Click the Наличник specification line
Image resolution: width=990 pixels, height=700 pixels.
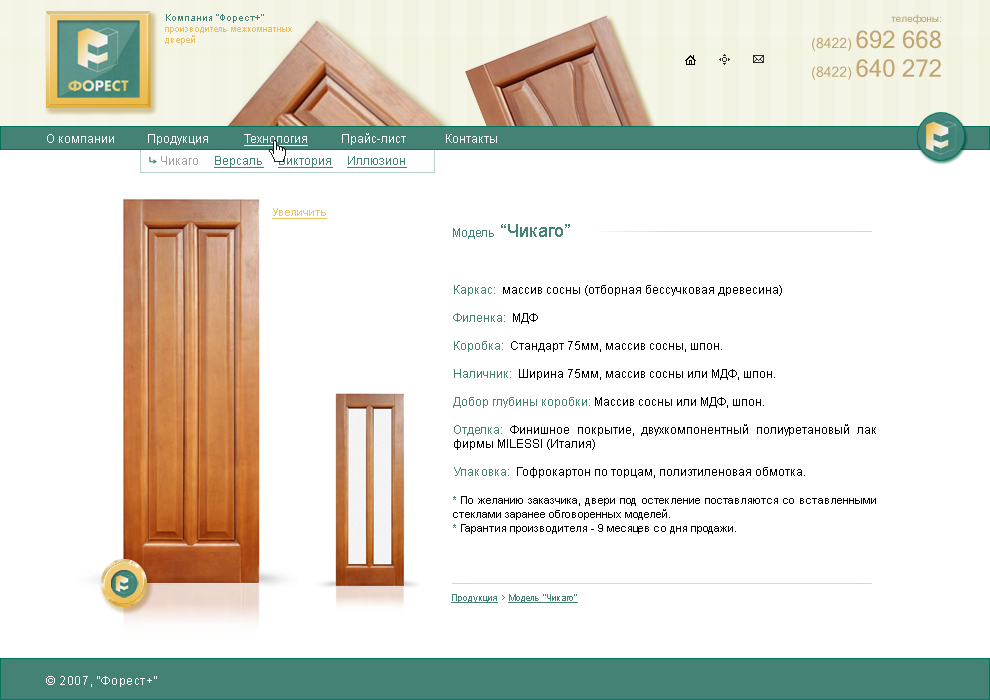point(614,374)
